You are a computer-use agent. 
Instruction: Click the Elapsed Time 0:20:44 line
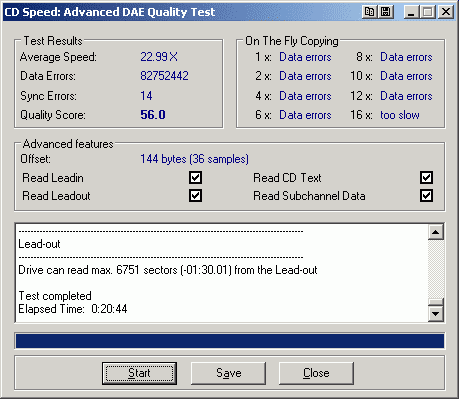[73, 309]
